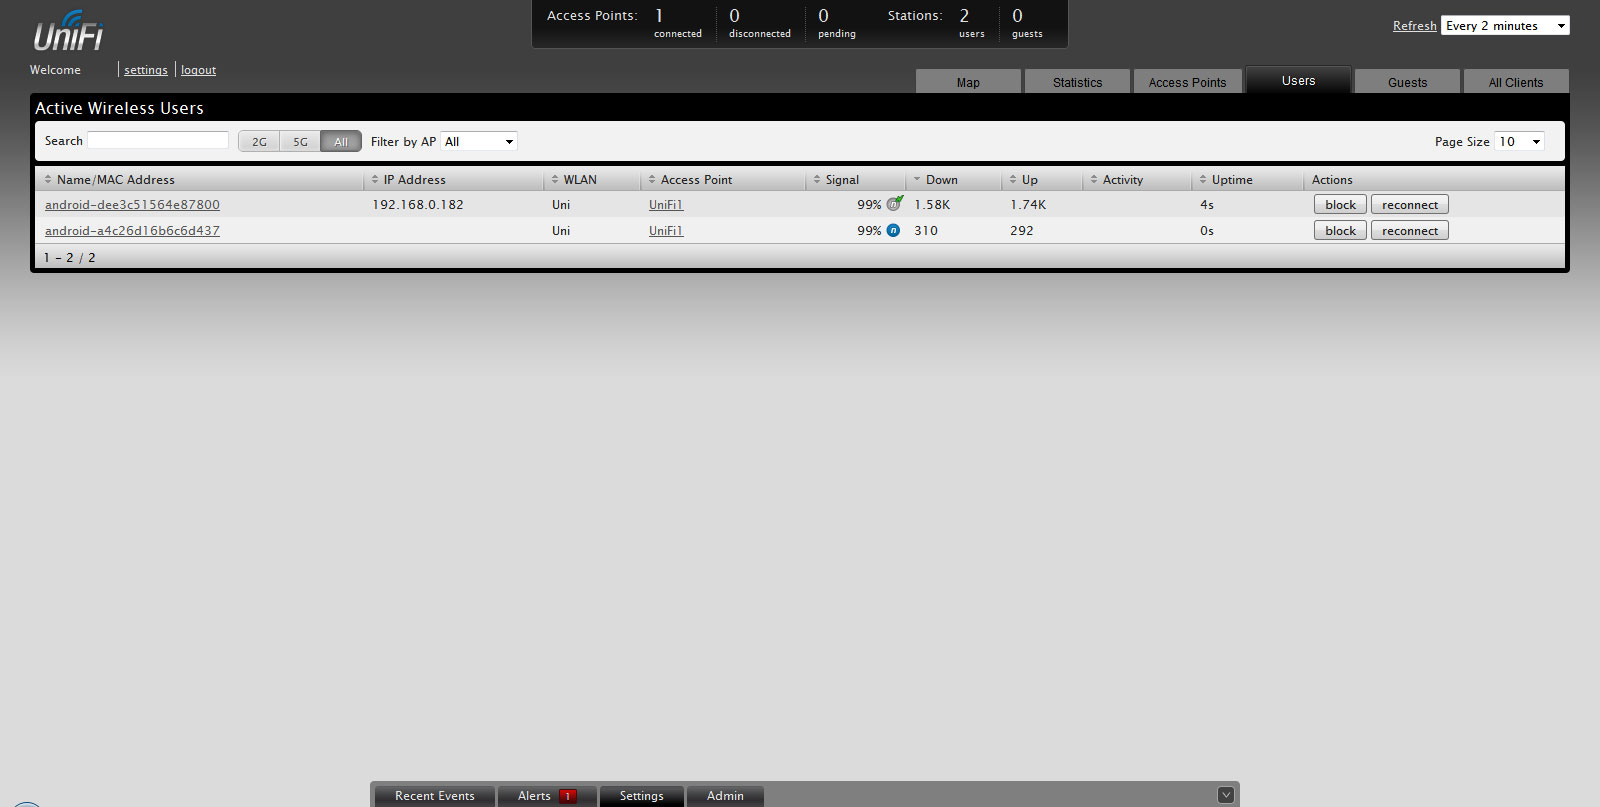
Task: Open the Page Size dropdown
Action: click(x=1520, y=141)
